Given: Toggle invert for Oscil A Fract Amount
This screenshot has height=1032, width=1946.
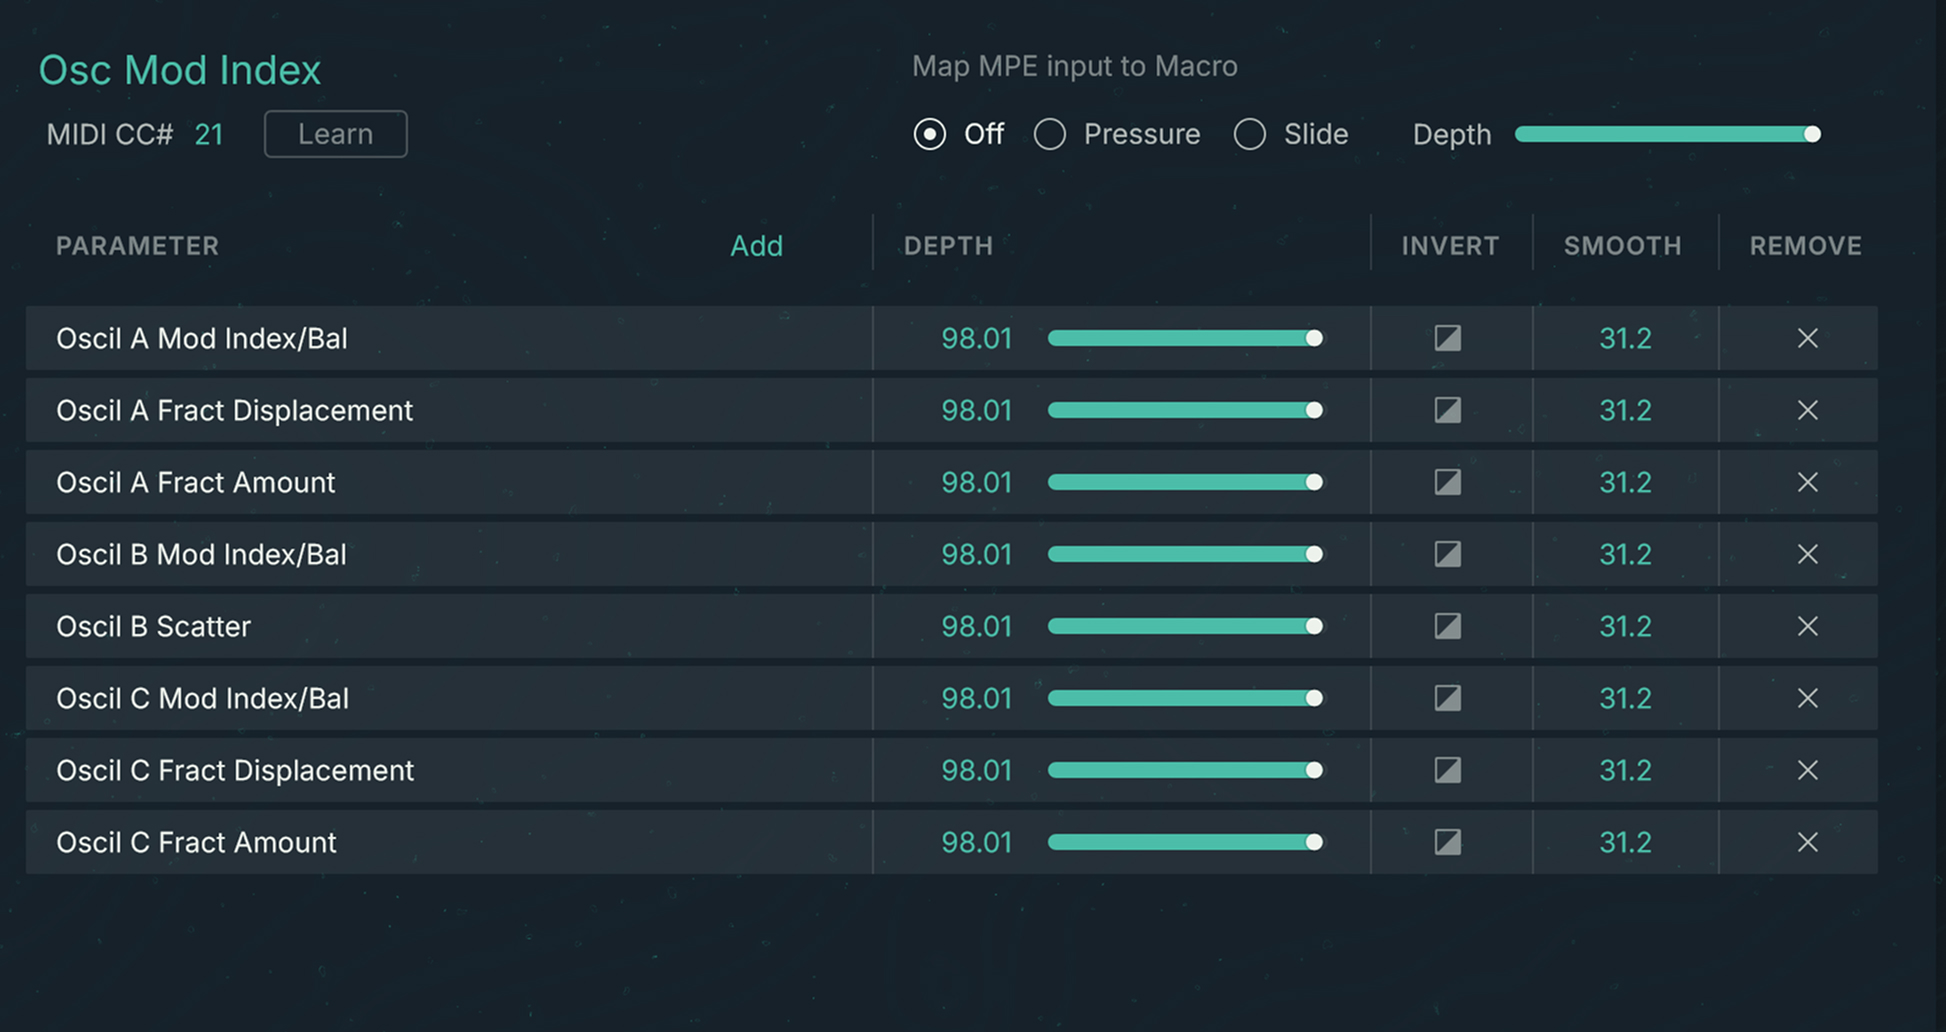Looking at the screenshot, I should click(1447, 482).
